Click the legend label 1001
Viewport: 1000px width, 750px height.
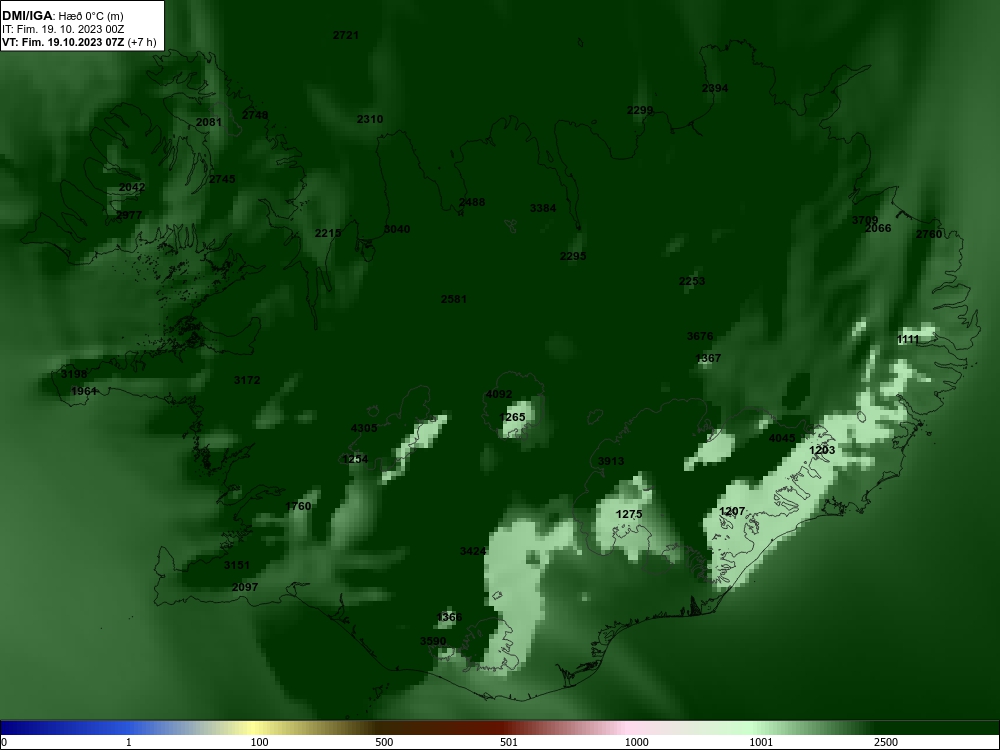[761, 742]
